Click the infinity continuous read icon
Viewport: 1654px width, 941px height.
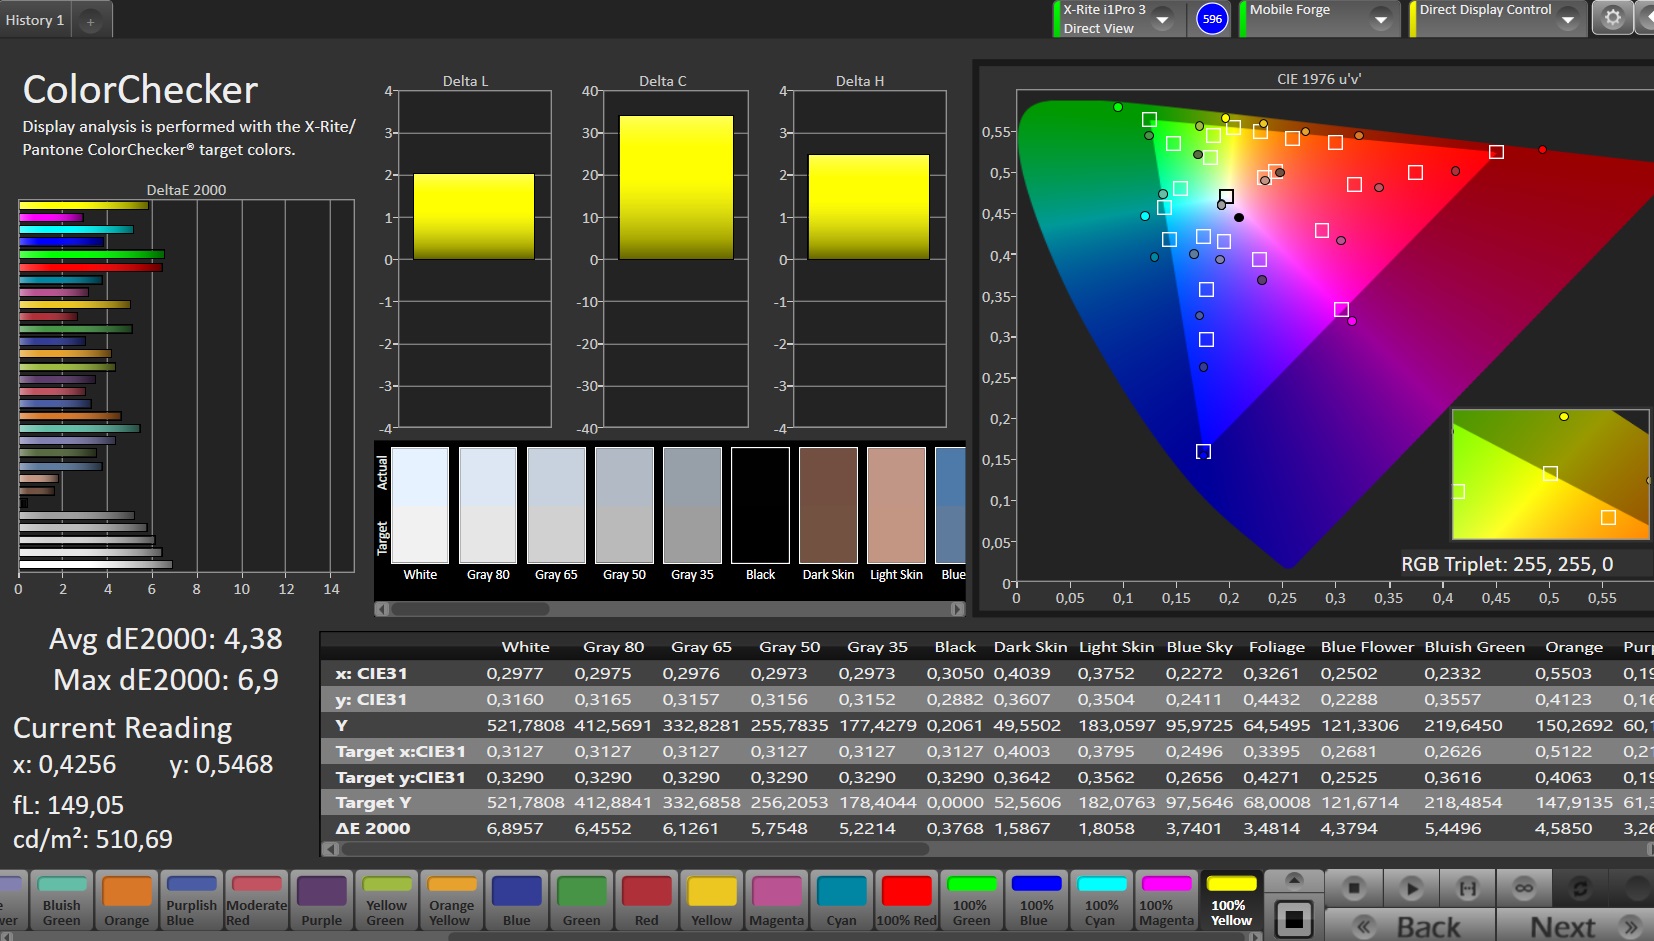tap(1523, 888)
